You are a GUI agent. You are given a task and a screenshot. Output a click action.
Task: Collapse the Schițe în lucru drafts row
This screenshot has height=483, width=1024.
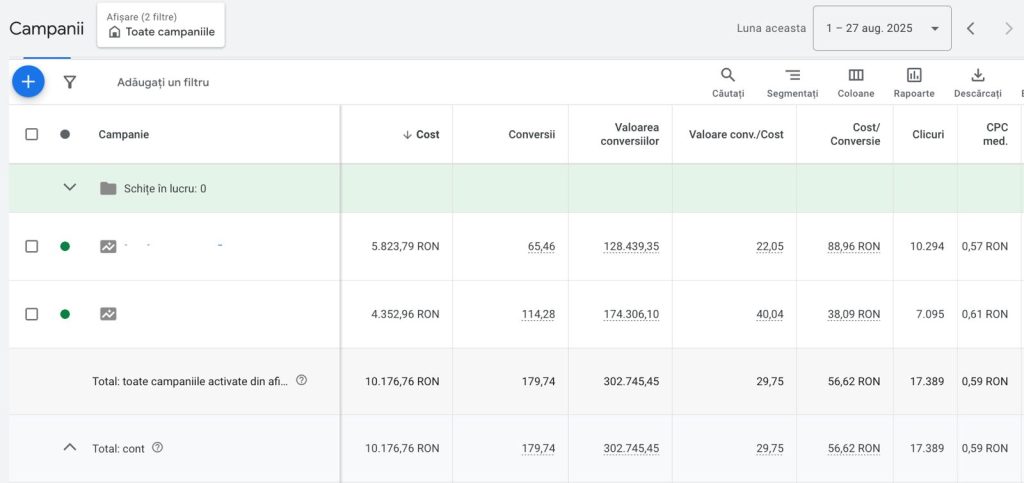[x=69, y=188]
